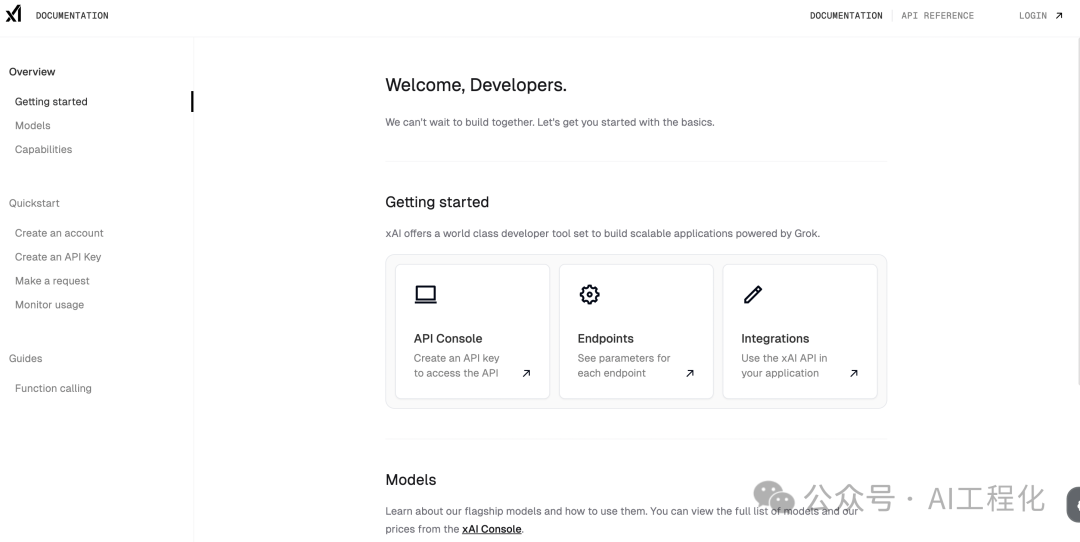
Task: Click the Welcome, Developers. heading
Action: (x=476, y=85)
